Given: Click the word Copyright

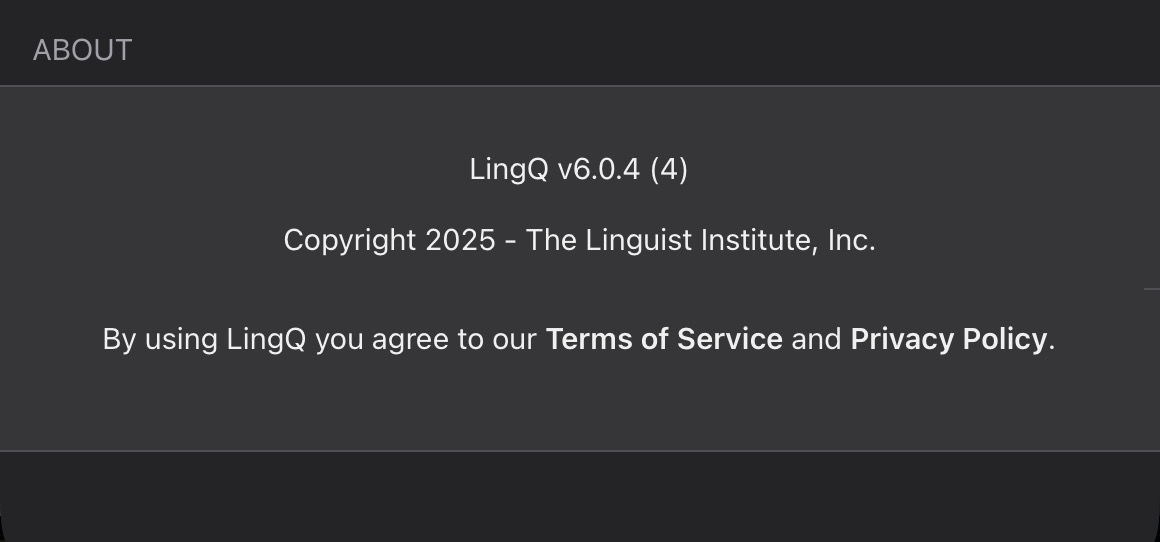Looking at the screenshot, I should point(350,240).
